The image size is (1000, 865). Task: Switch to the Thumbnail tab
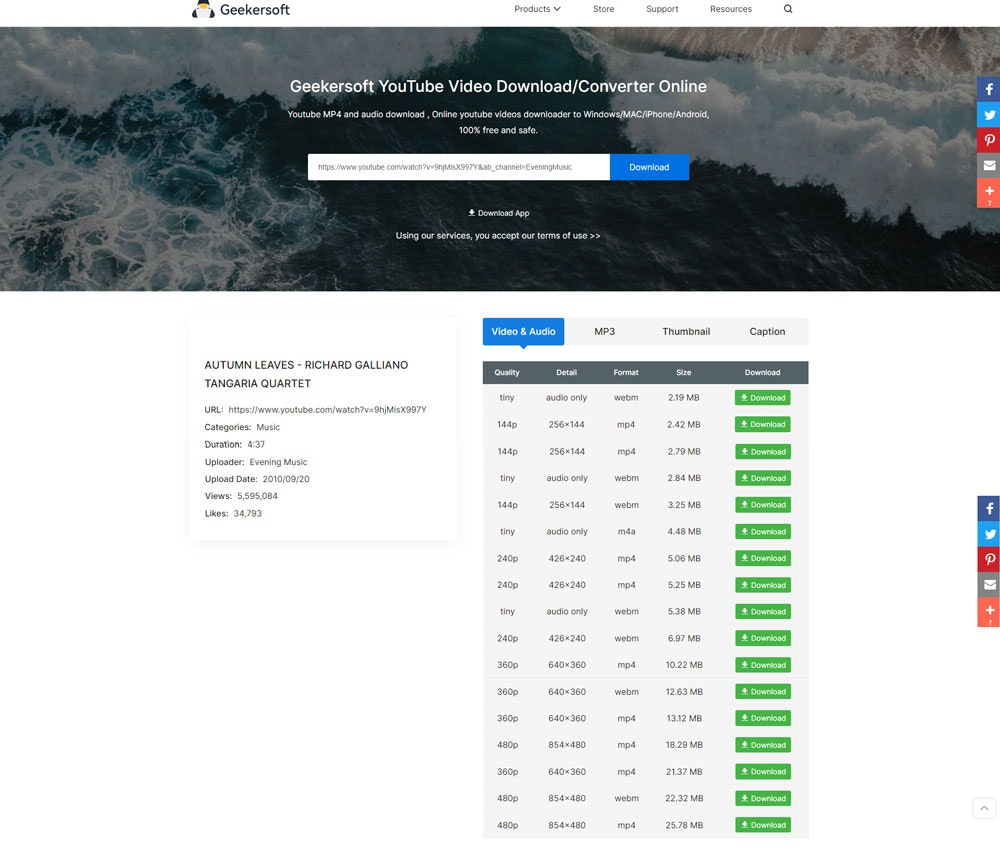[x=686, y=332]
